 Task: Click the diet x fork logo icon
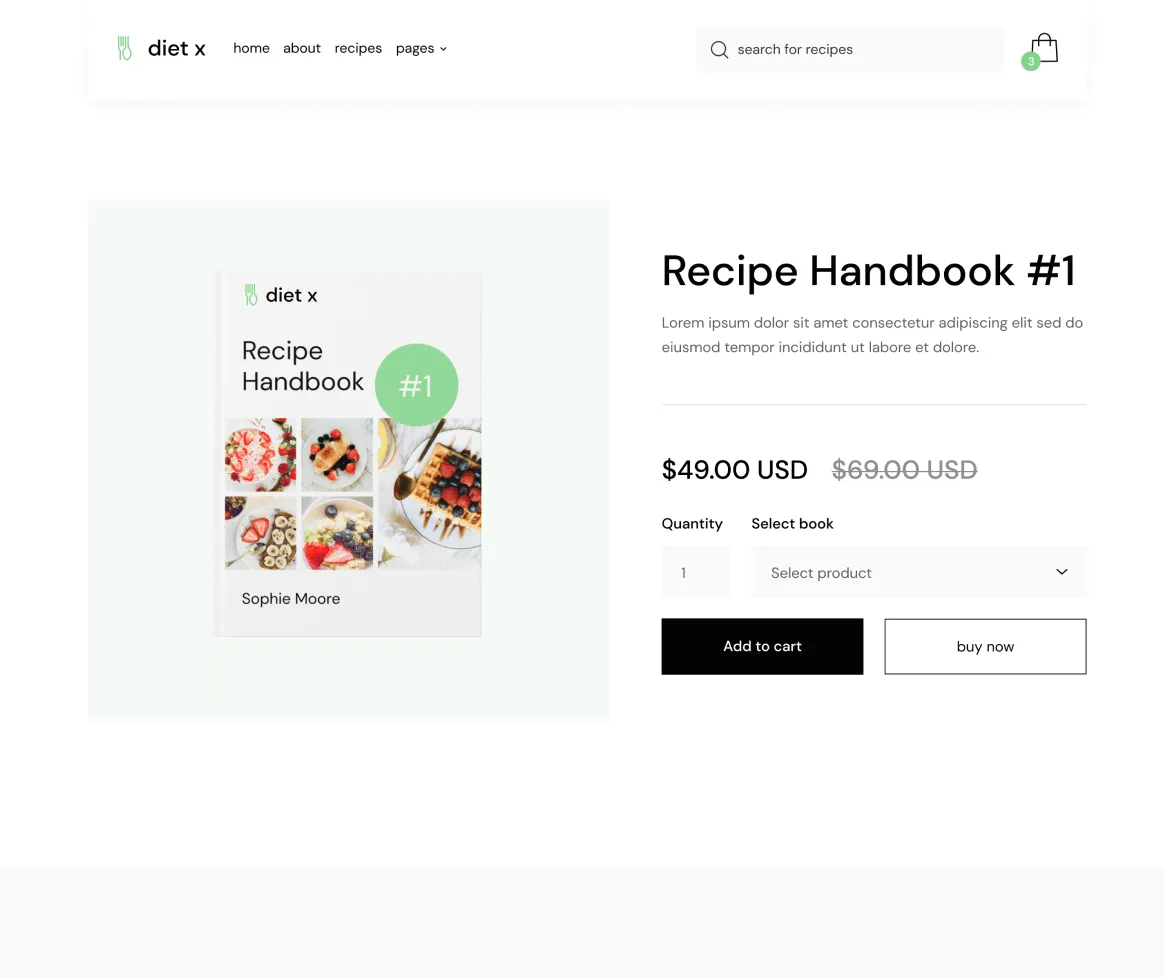pos(124,47)
